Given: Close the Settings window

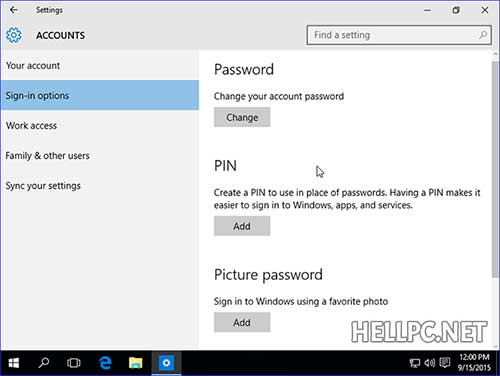Looking at the screenshot, I should coord(485,10).
